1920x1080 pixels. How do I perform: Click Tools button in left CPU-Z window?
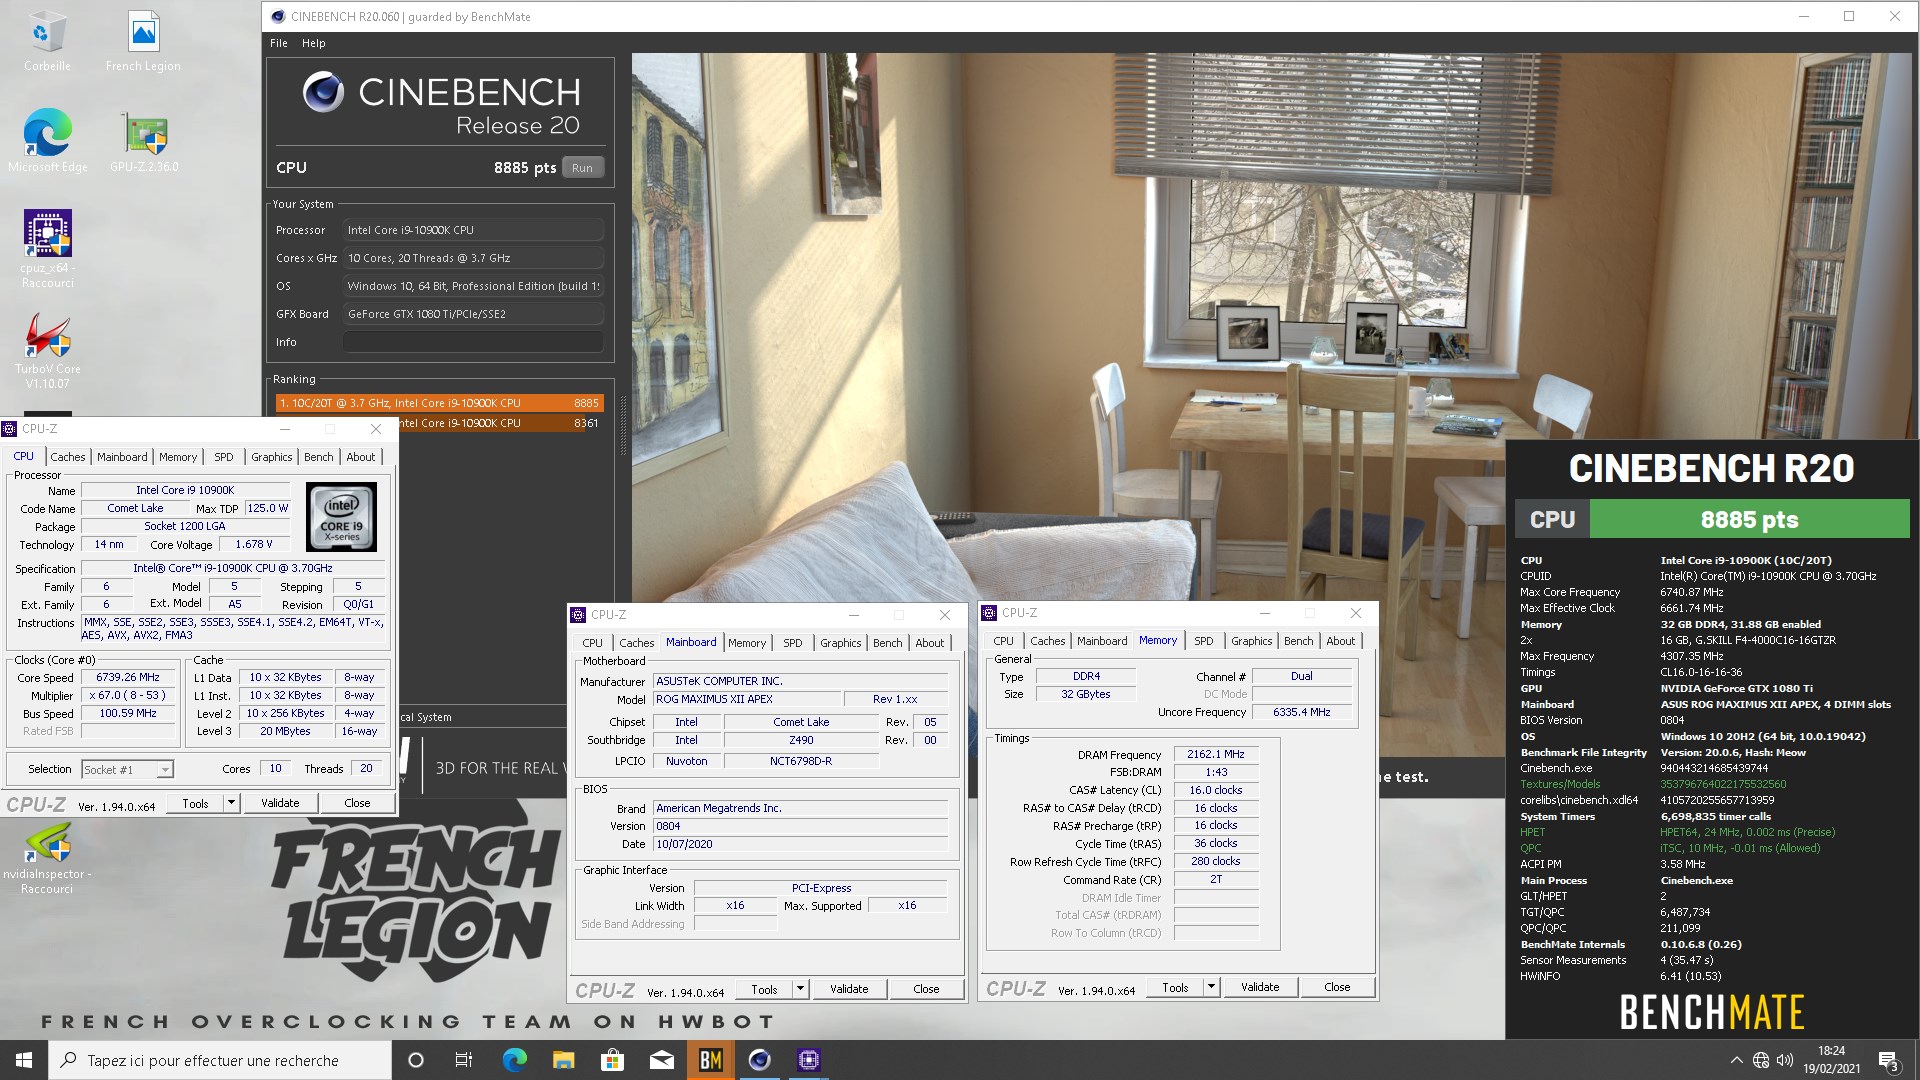tap(195, 803)
